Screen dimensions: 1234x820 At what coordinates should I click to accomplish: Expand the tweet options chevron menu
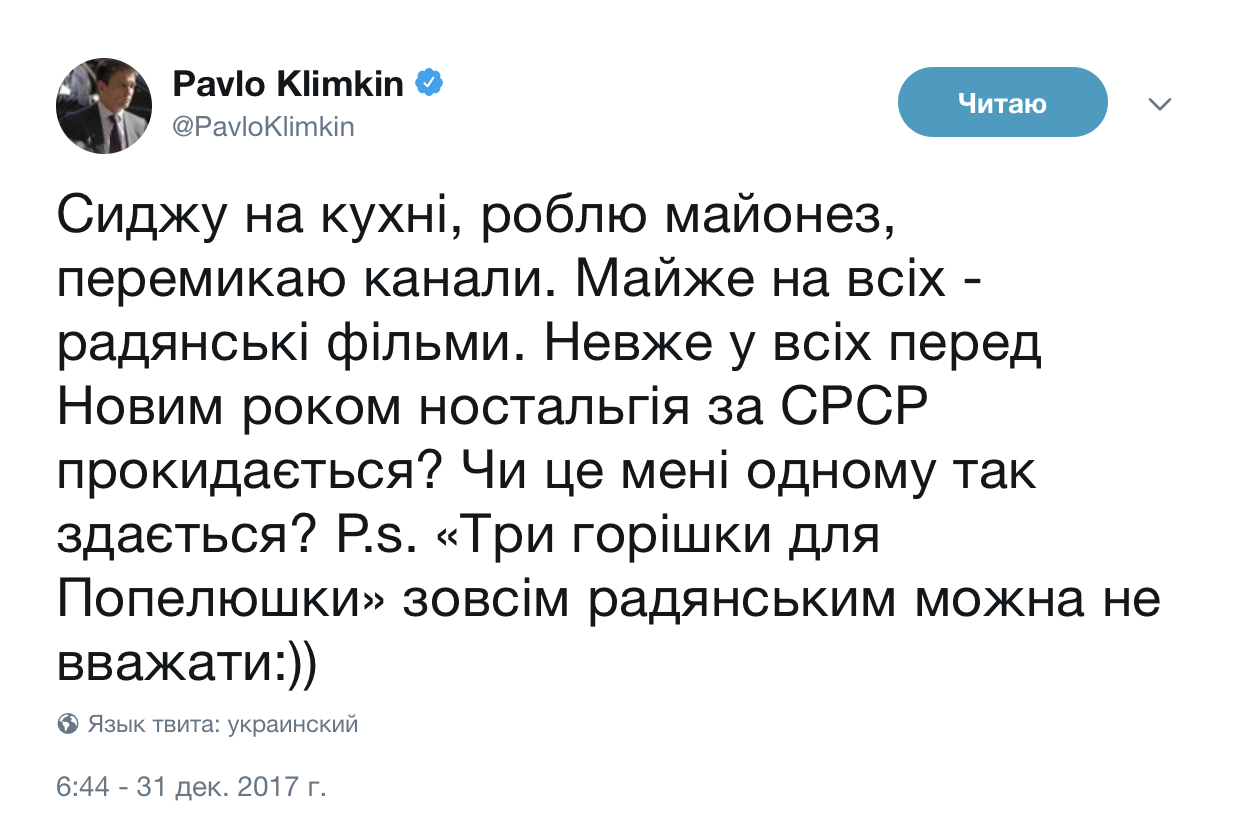[x=1158, y=104]
